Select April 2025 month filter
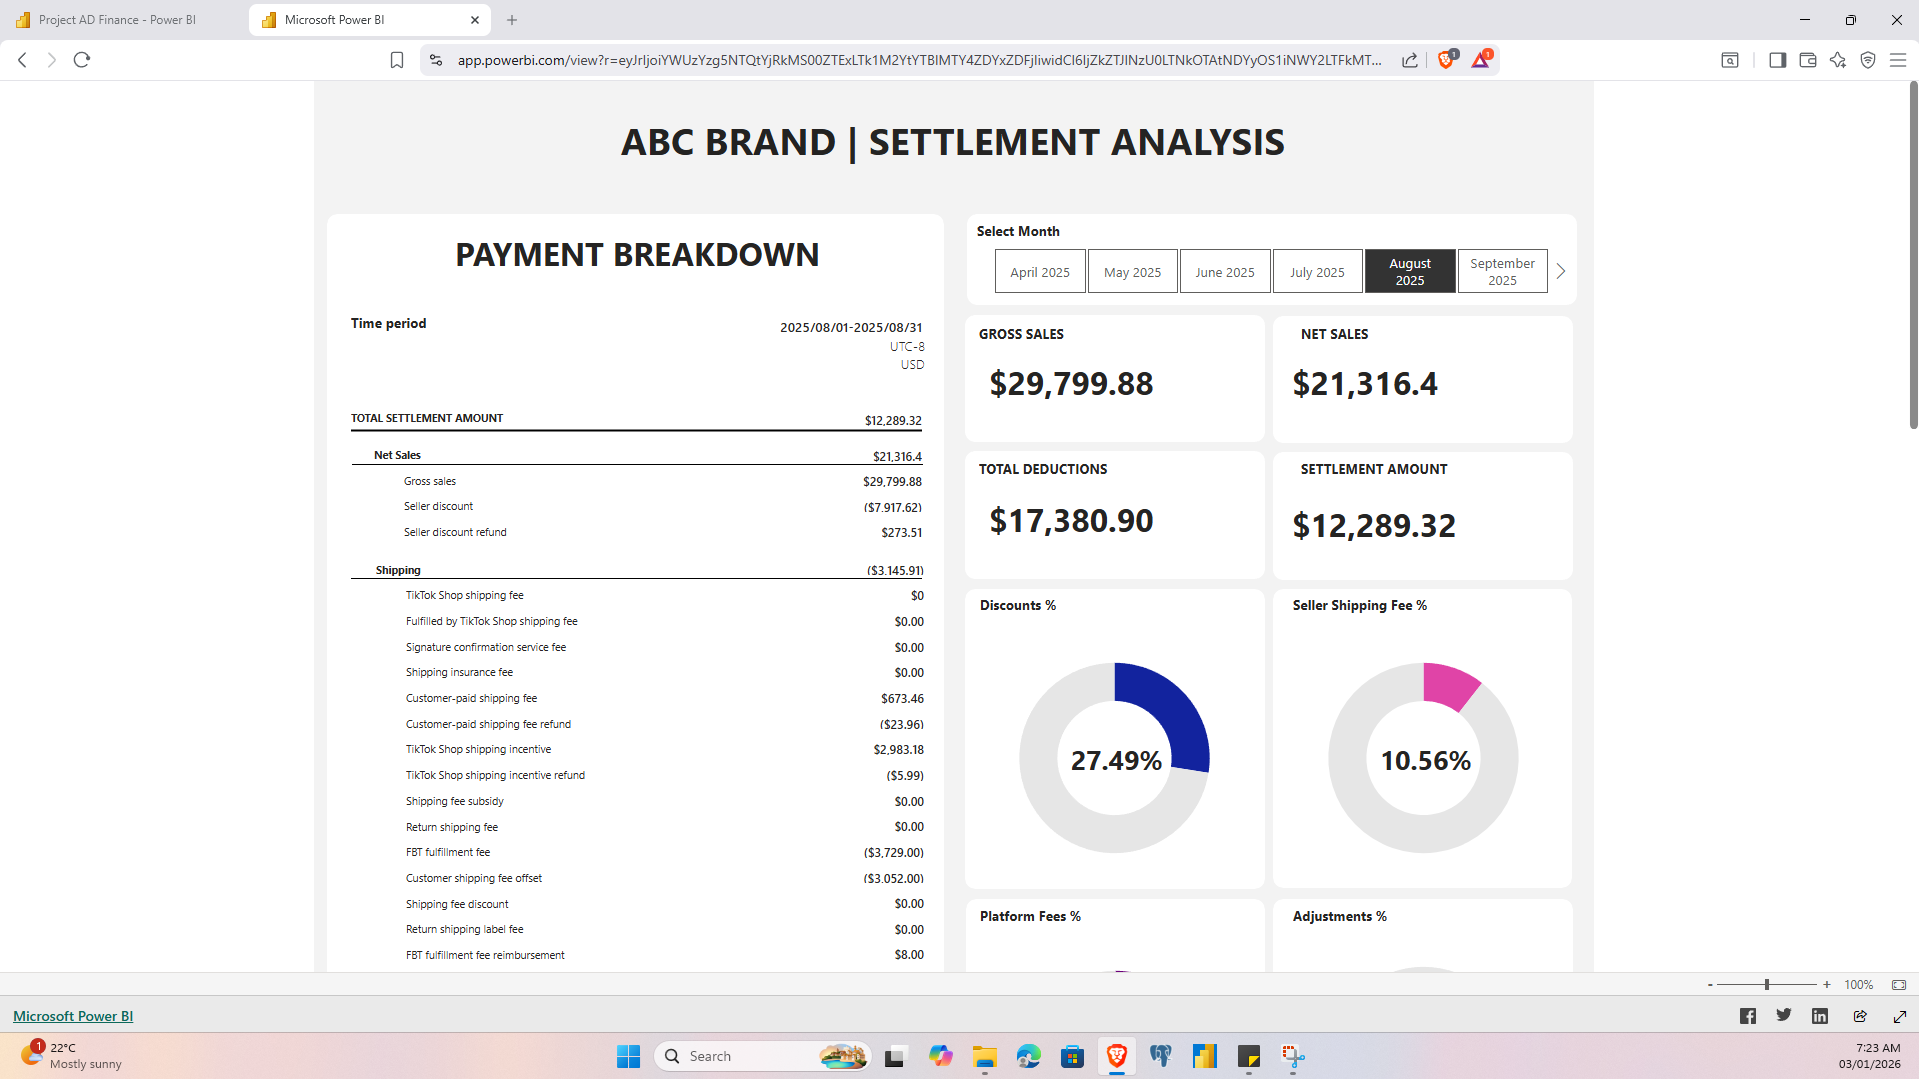Viewport: 1919px width, 1079px height. pyautogui.click(x=1039, y=272)
